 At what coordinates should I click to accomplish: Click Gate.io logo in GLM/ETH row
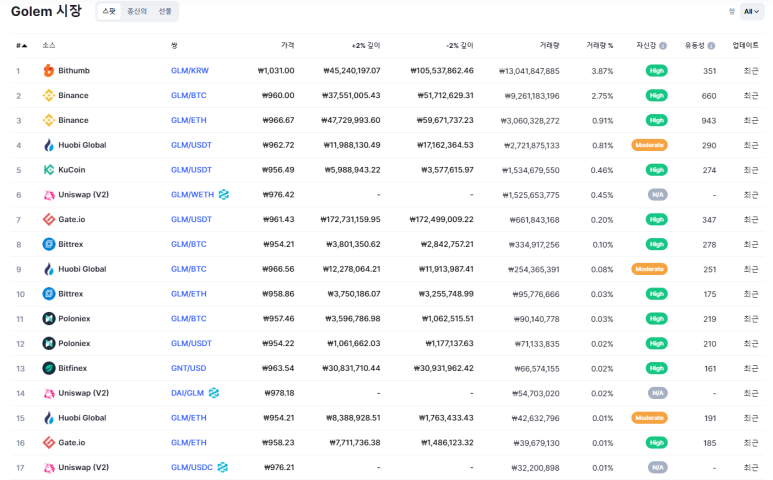click(x=48, y=443)
